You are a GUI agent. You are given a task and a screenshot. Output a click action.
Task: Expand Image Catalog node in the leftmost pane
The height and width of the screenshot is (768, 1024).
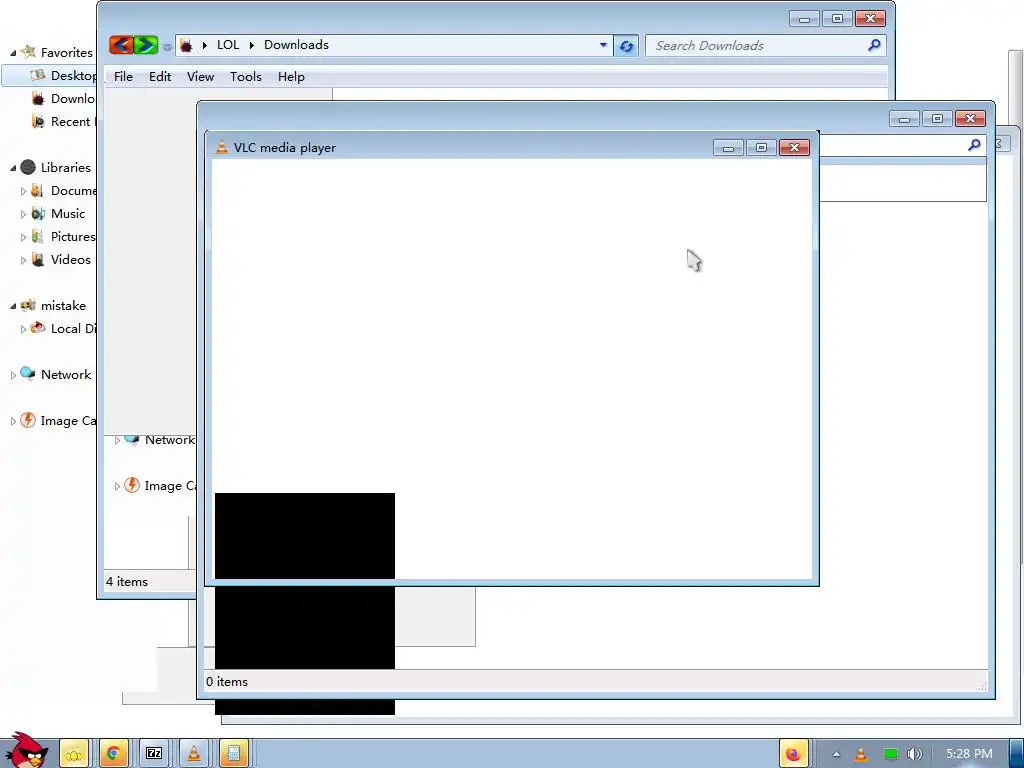[x=13, y=421]
